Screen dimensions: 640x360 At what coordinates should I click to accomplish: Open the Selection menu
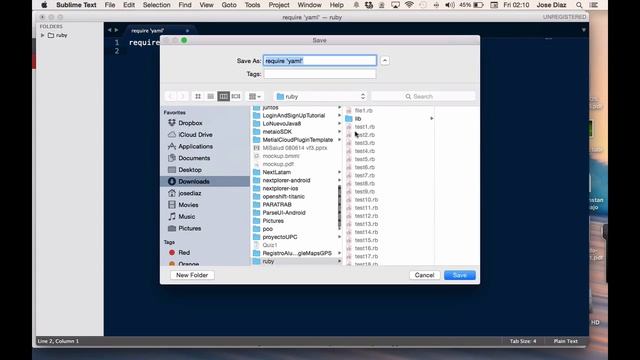pyautogui.click(x=157, y=5)
